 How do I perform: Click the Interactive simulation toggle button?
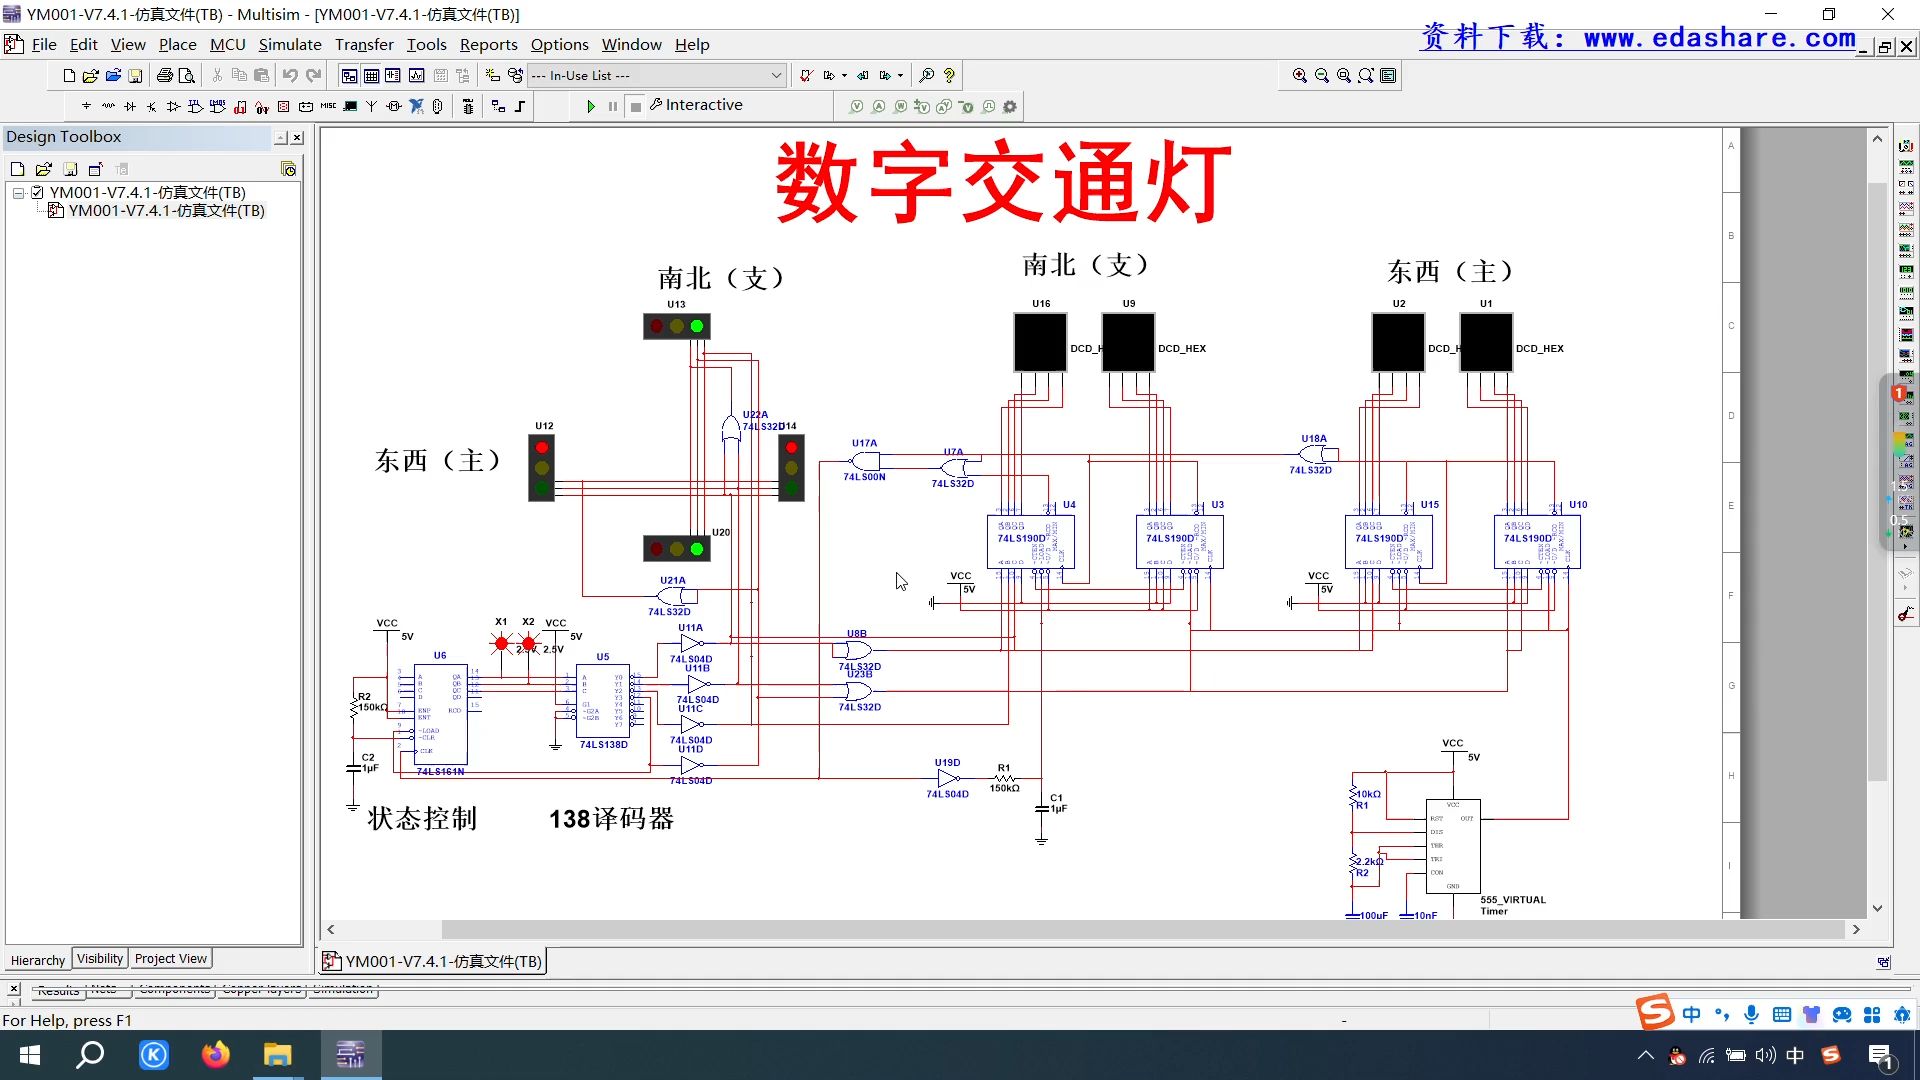click(700, 104)
